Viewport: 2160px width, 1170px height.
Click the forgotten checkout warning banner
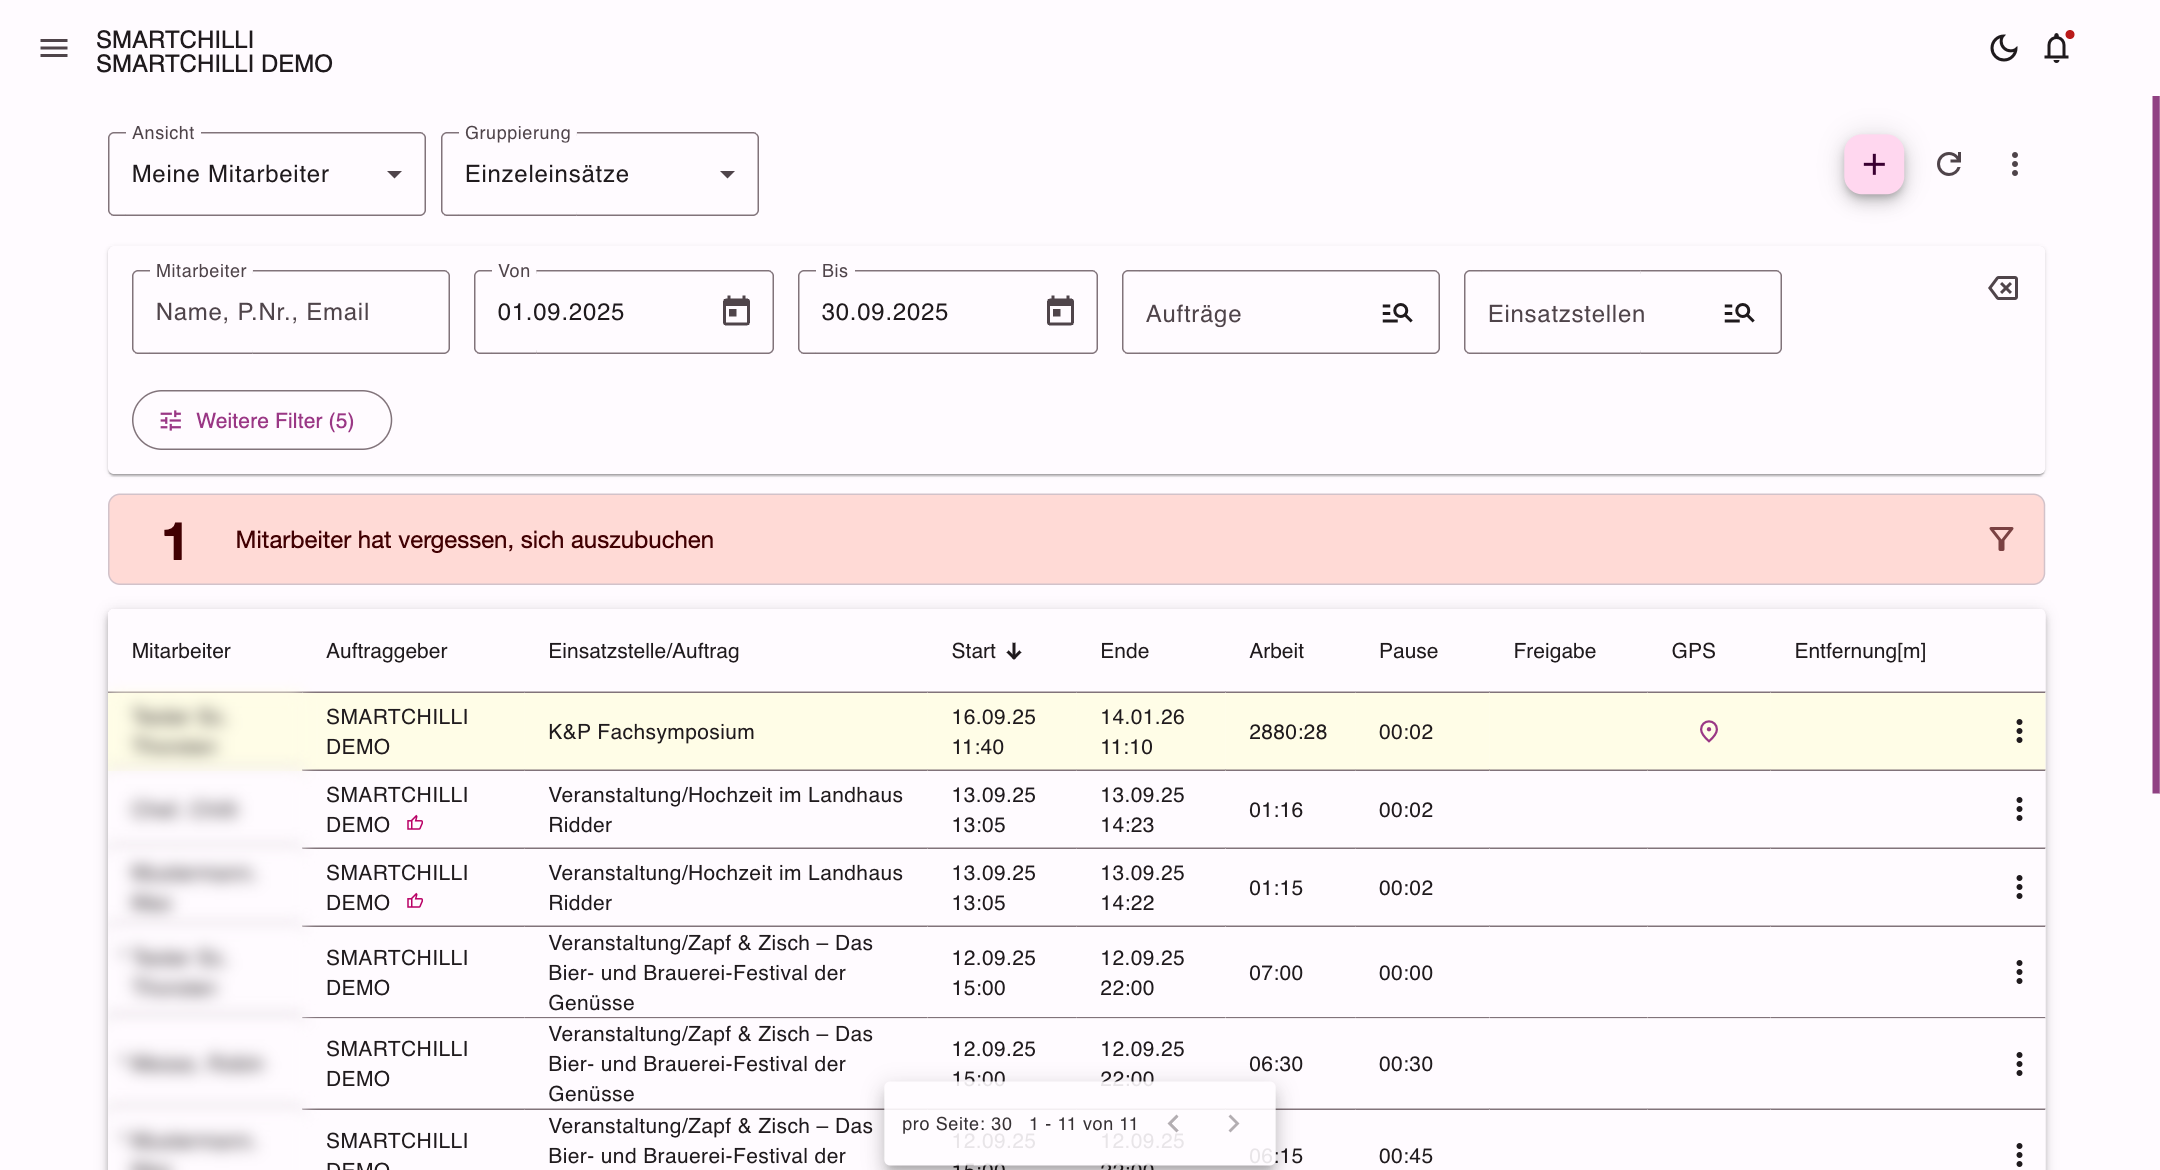(1076, 540)
